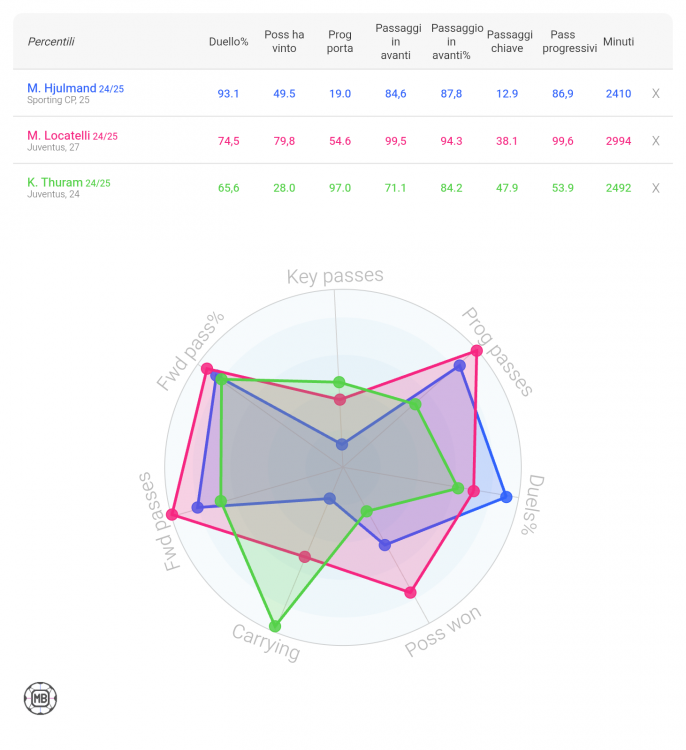The height and width of the screenshot is (750, 686).
Task: Open M. Locatelli 24/25 player link
Action: 72,136
